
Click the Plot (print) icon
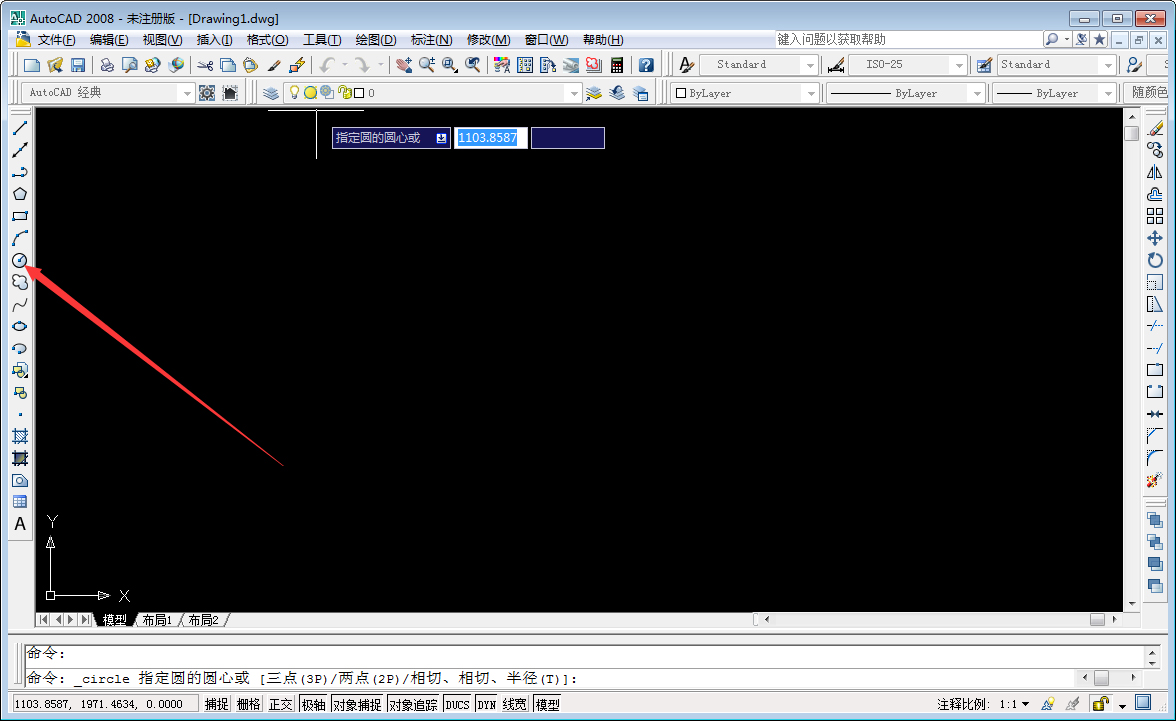(107, 65)
